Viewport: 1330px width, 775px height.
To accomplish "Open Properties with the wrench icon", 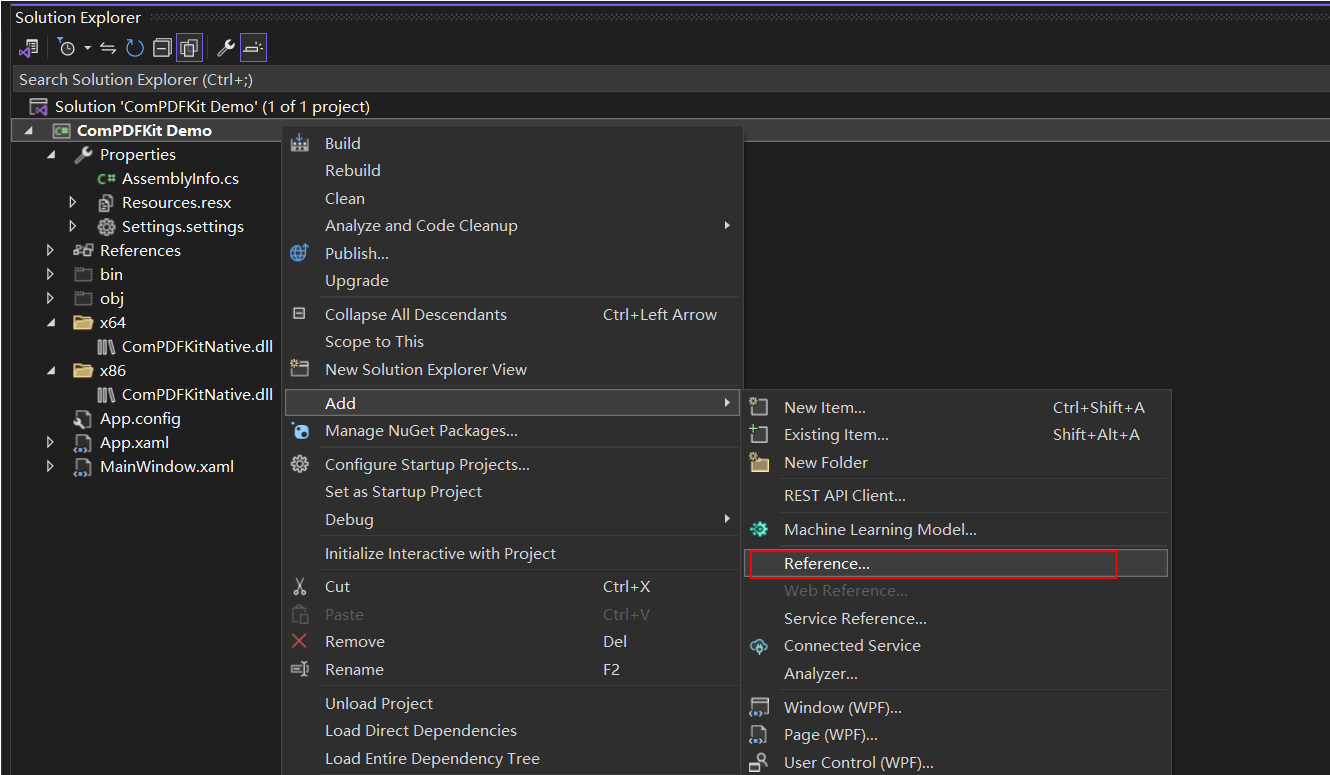I will [226, 48].
